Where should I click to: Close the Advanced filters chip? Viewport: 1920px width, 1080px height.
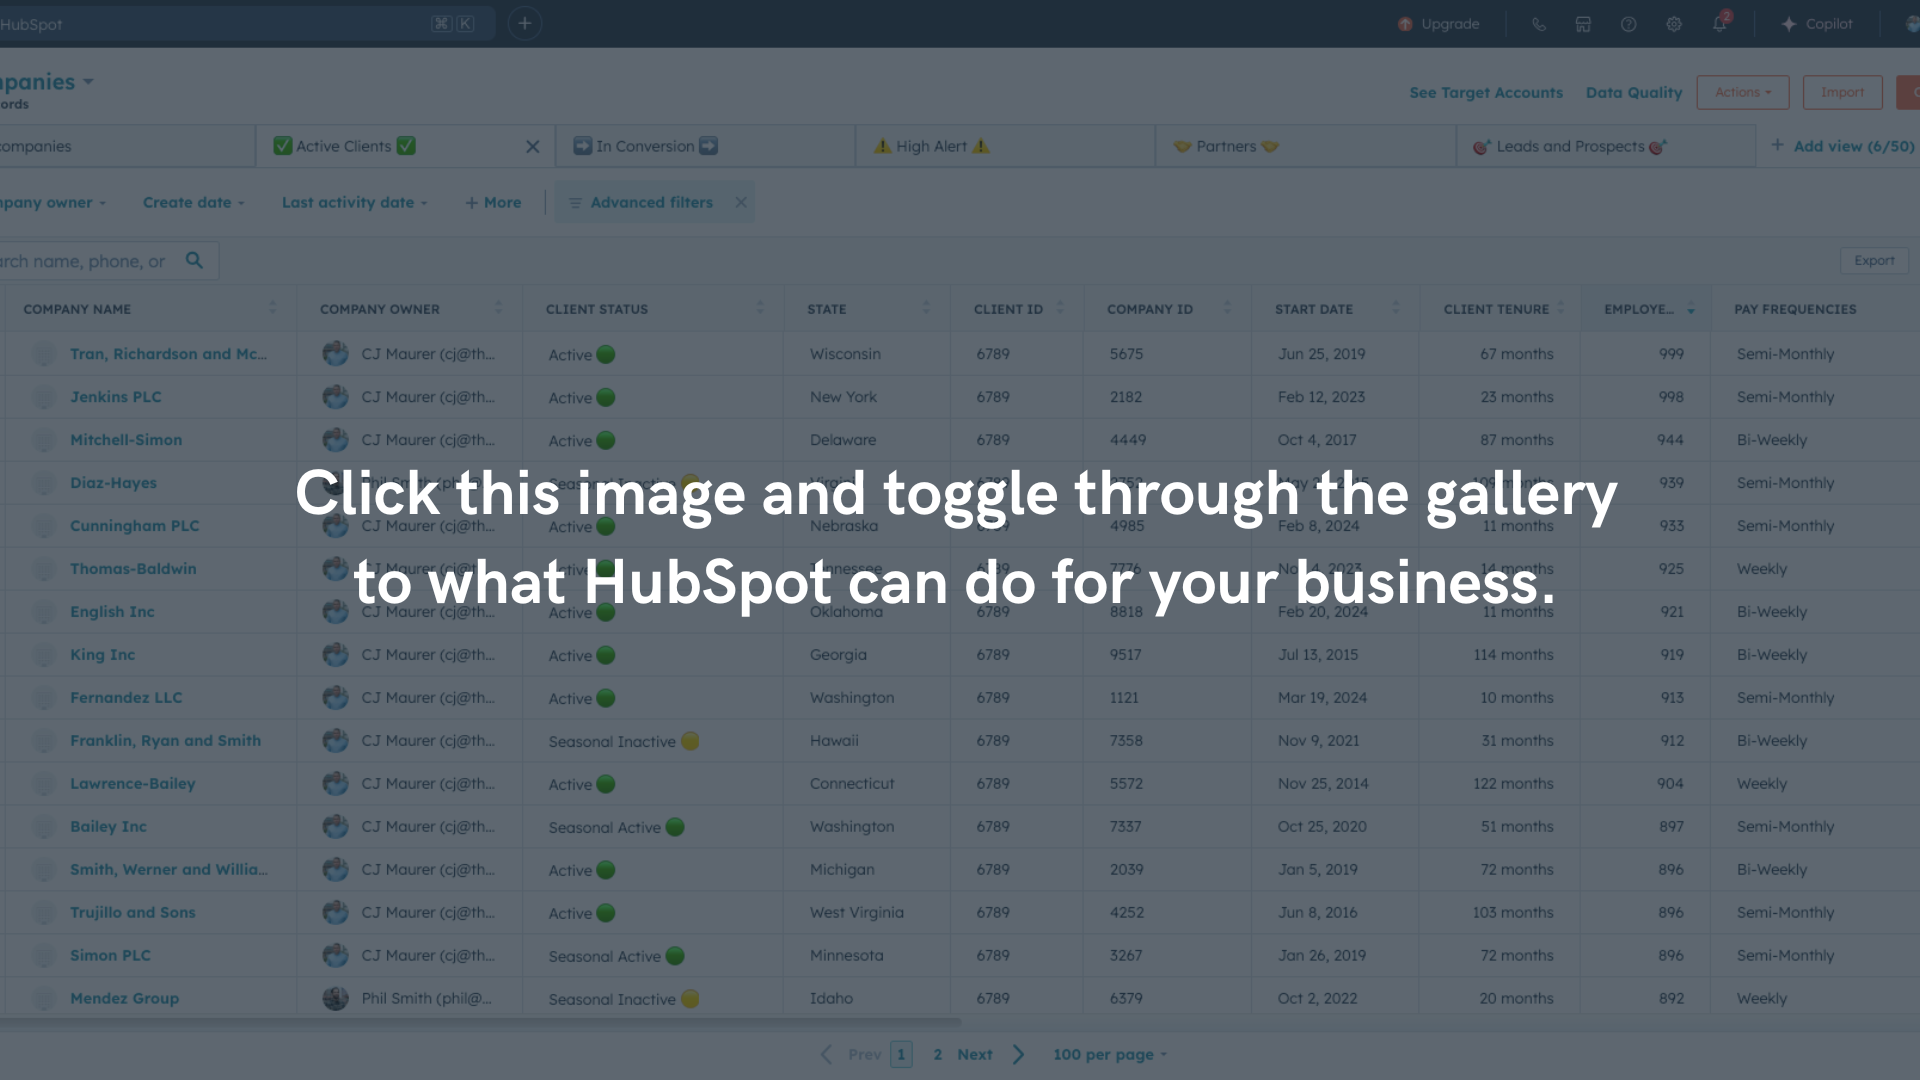pos(741,202)
